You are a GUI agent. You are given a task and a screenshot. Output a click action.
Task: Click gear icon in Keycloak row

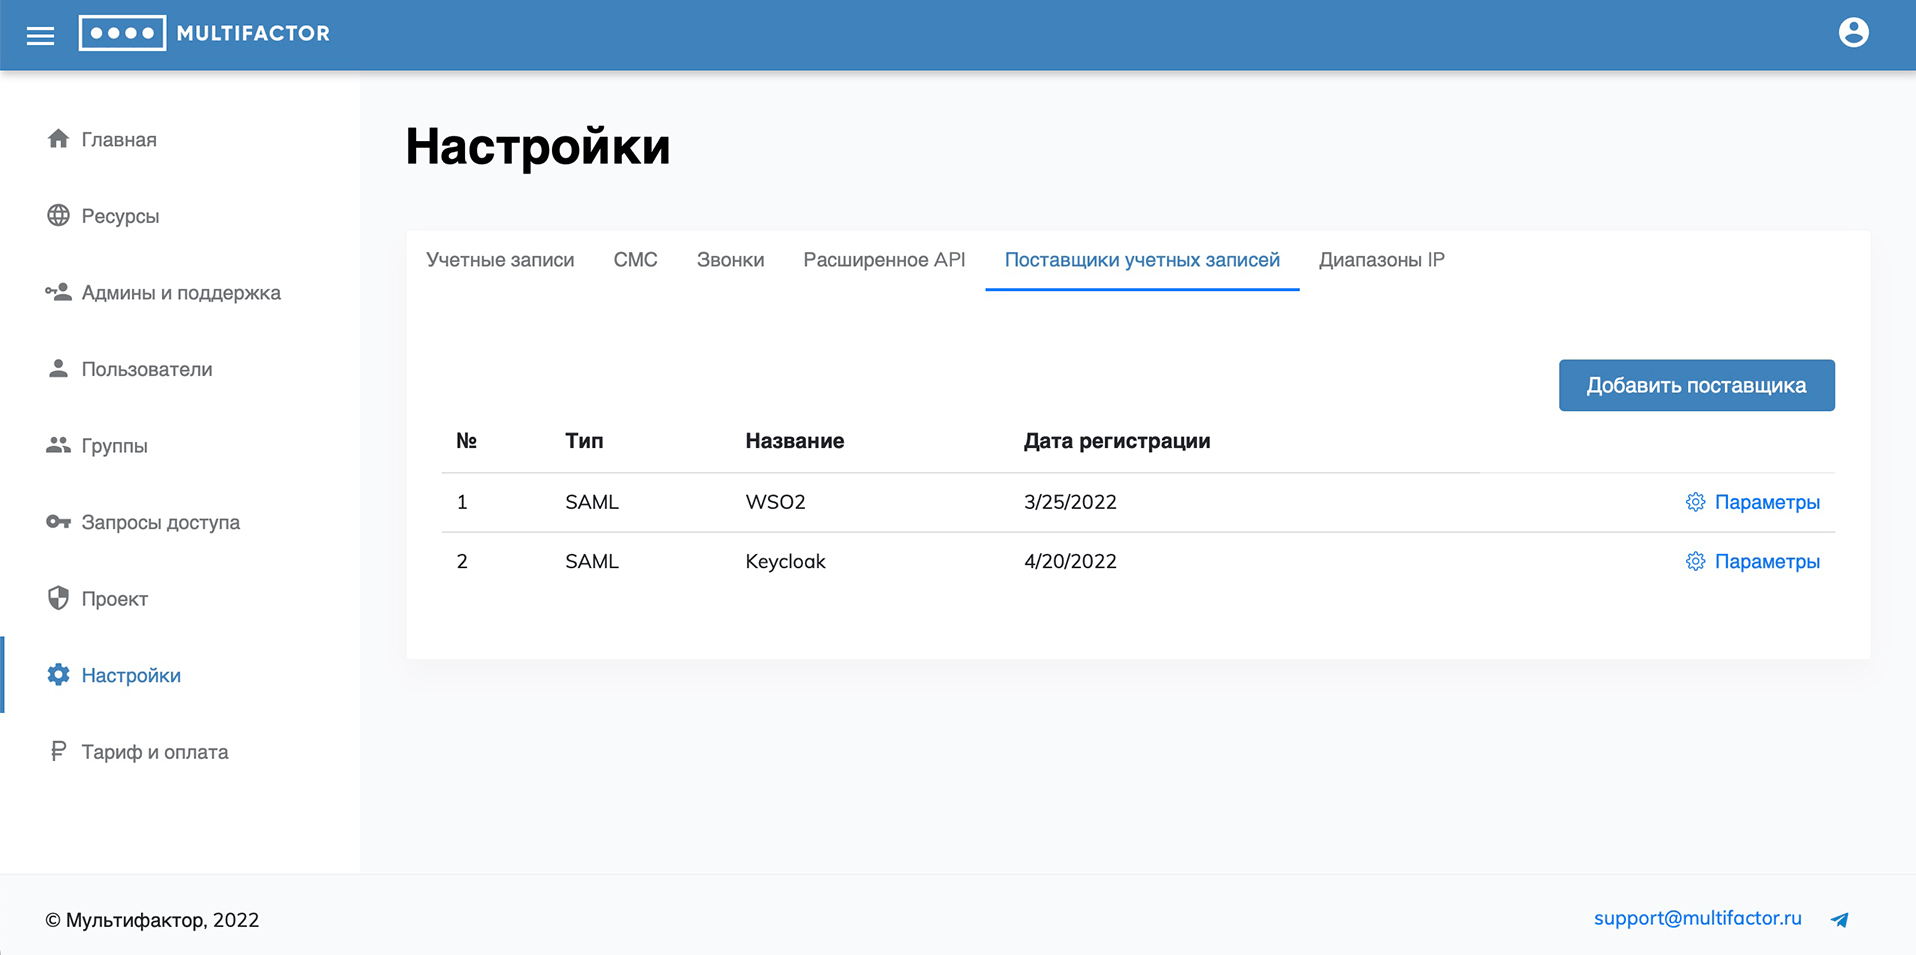tap(1695, 561)
